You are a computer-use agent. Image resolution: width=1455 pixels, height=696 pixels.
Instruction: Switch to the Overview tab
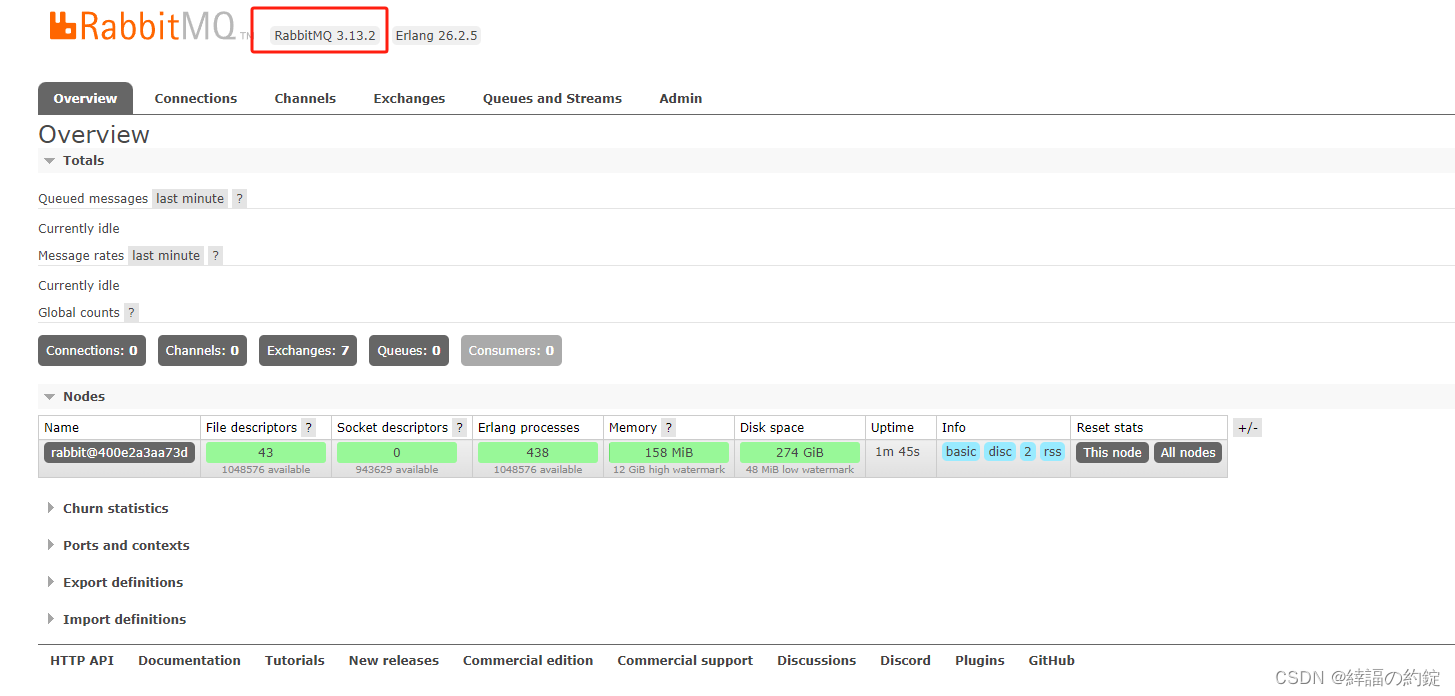[85, 98]
